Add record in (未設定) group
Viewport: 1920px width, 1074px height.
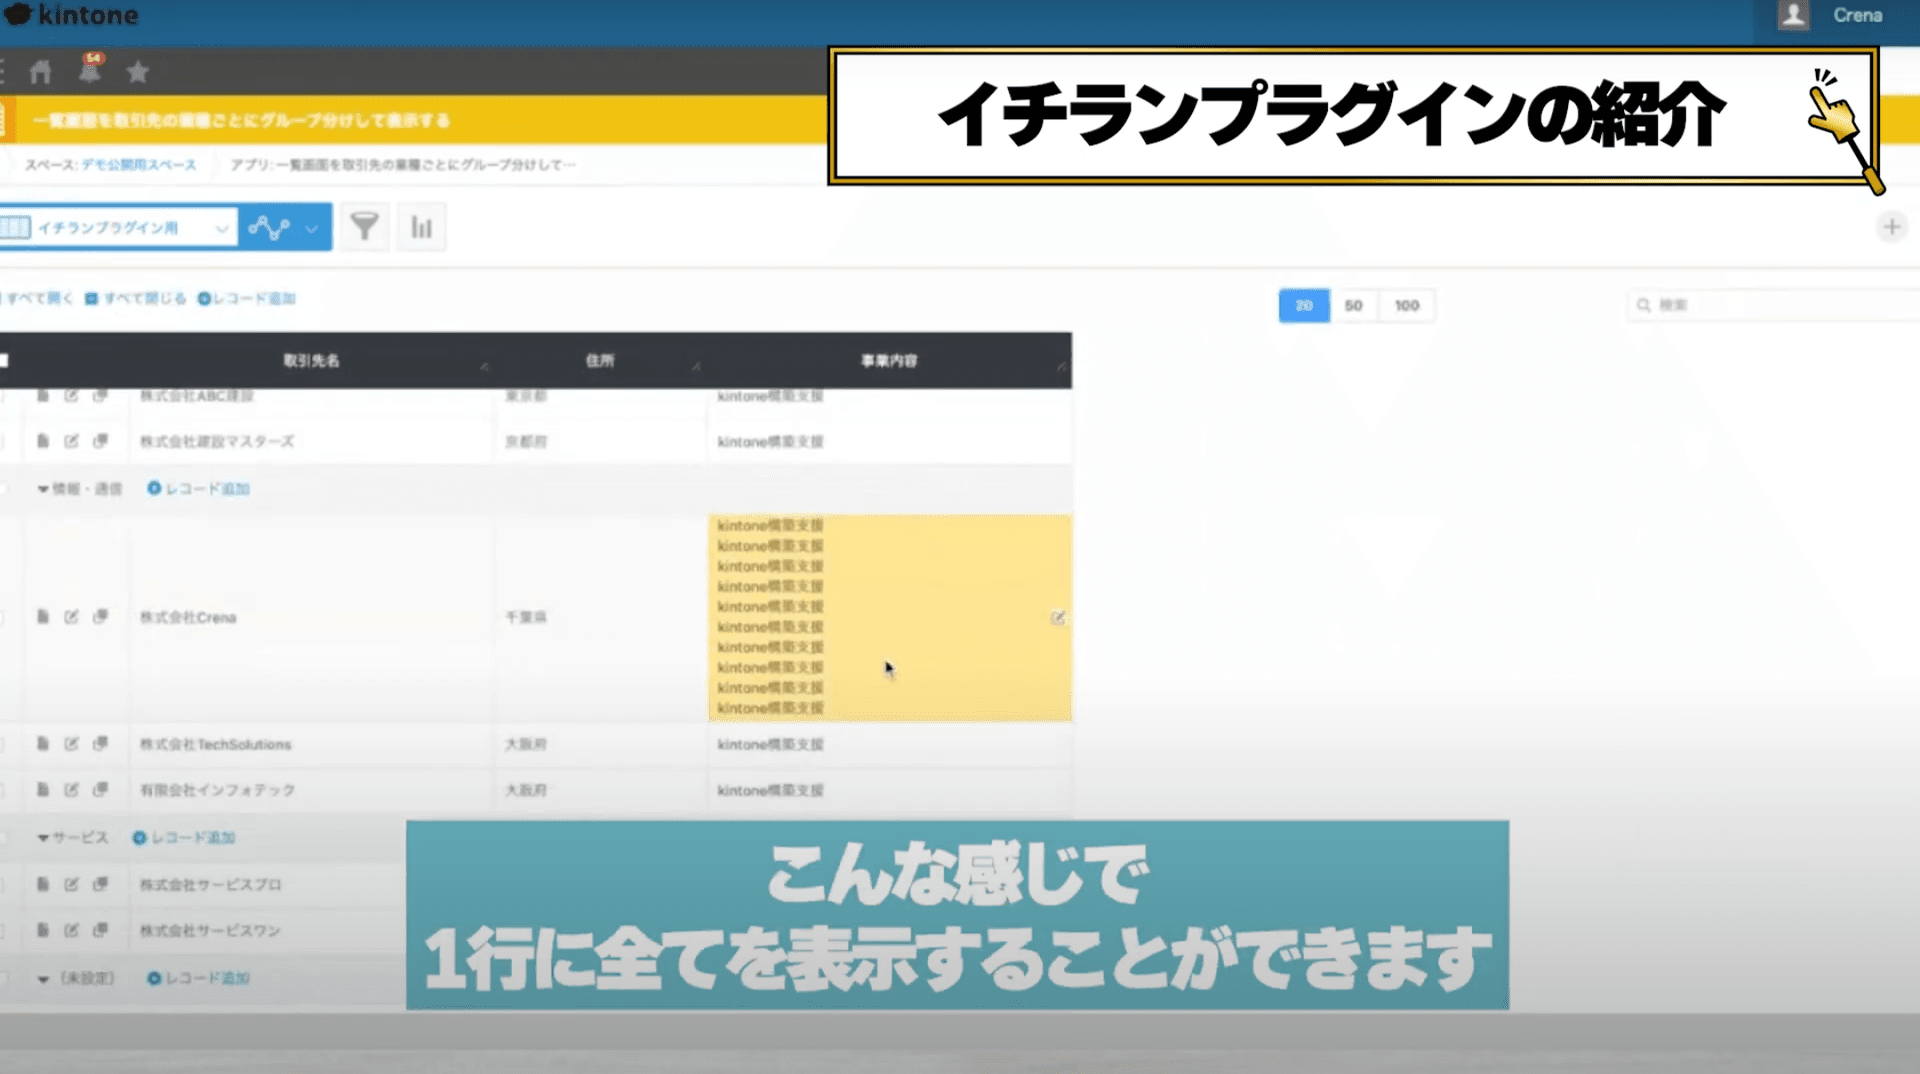(x=198, y=979)
